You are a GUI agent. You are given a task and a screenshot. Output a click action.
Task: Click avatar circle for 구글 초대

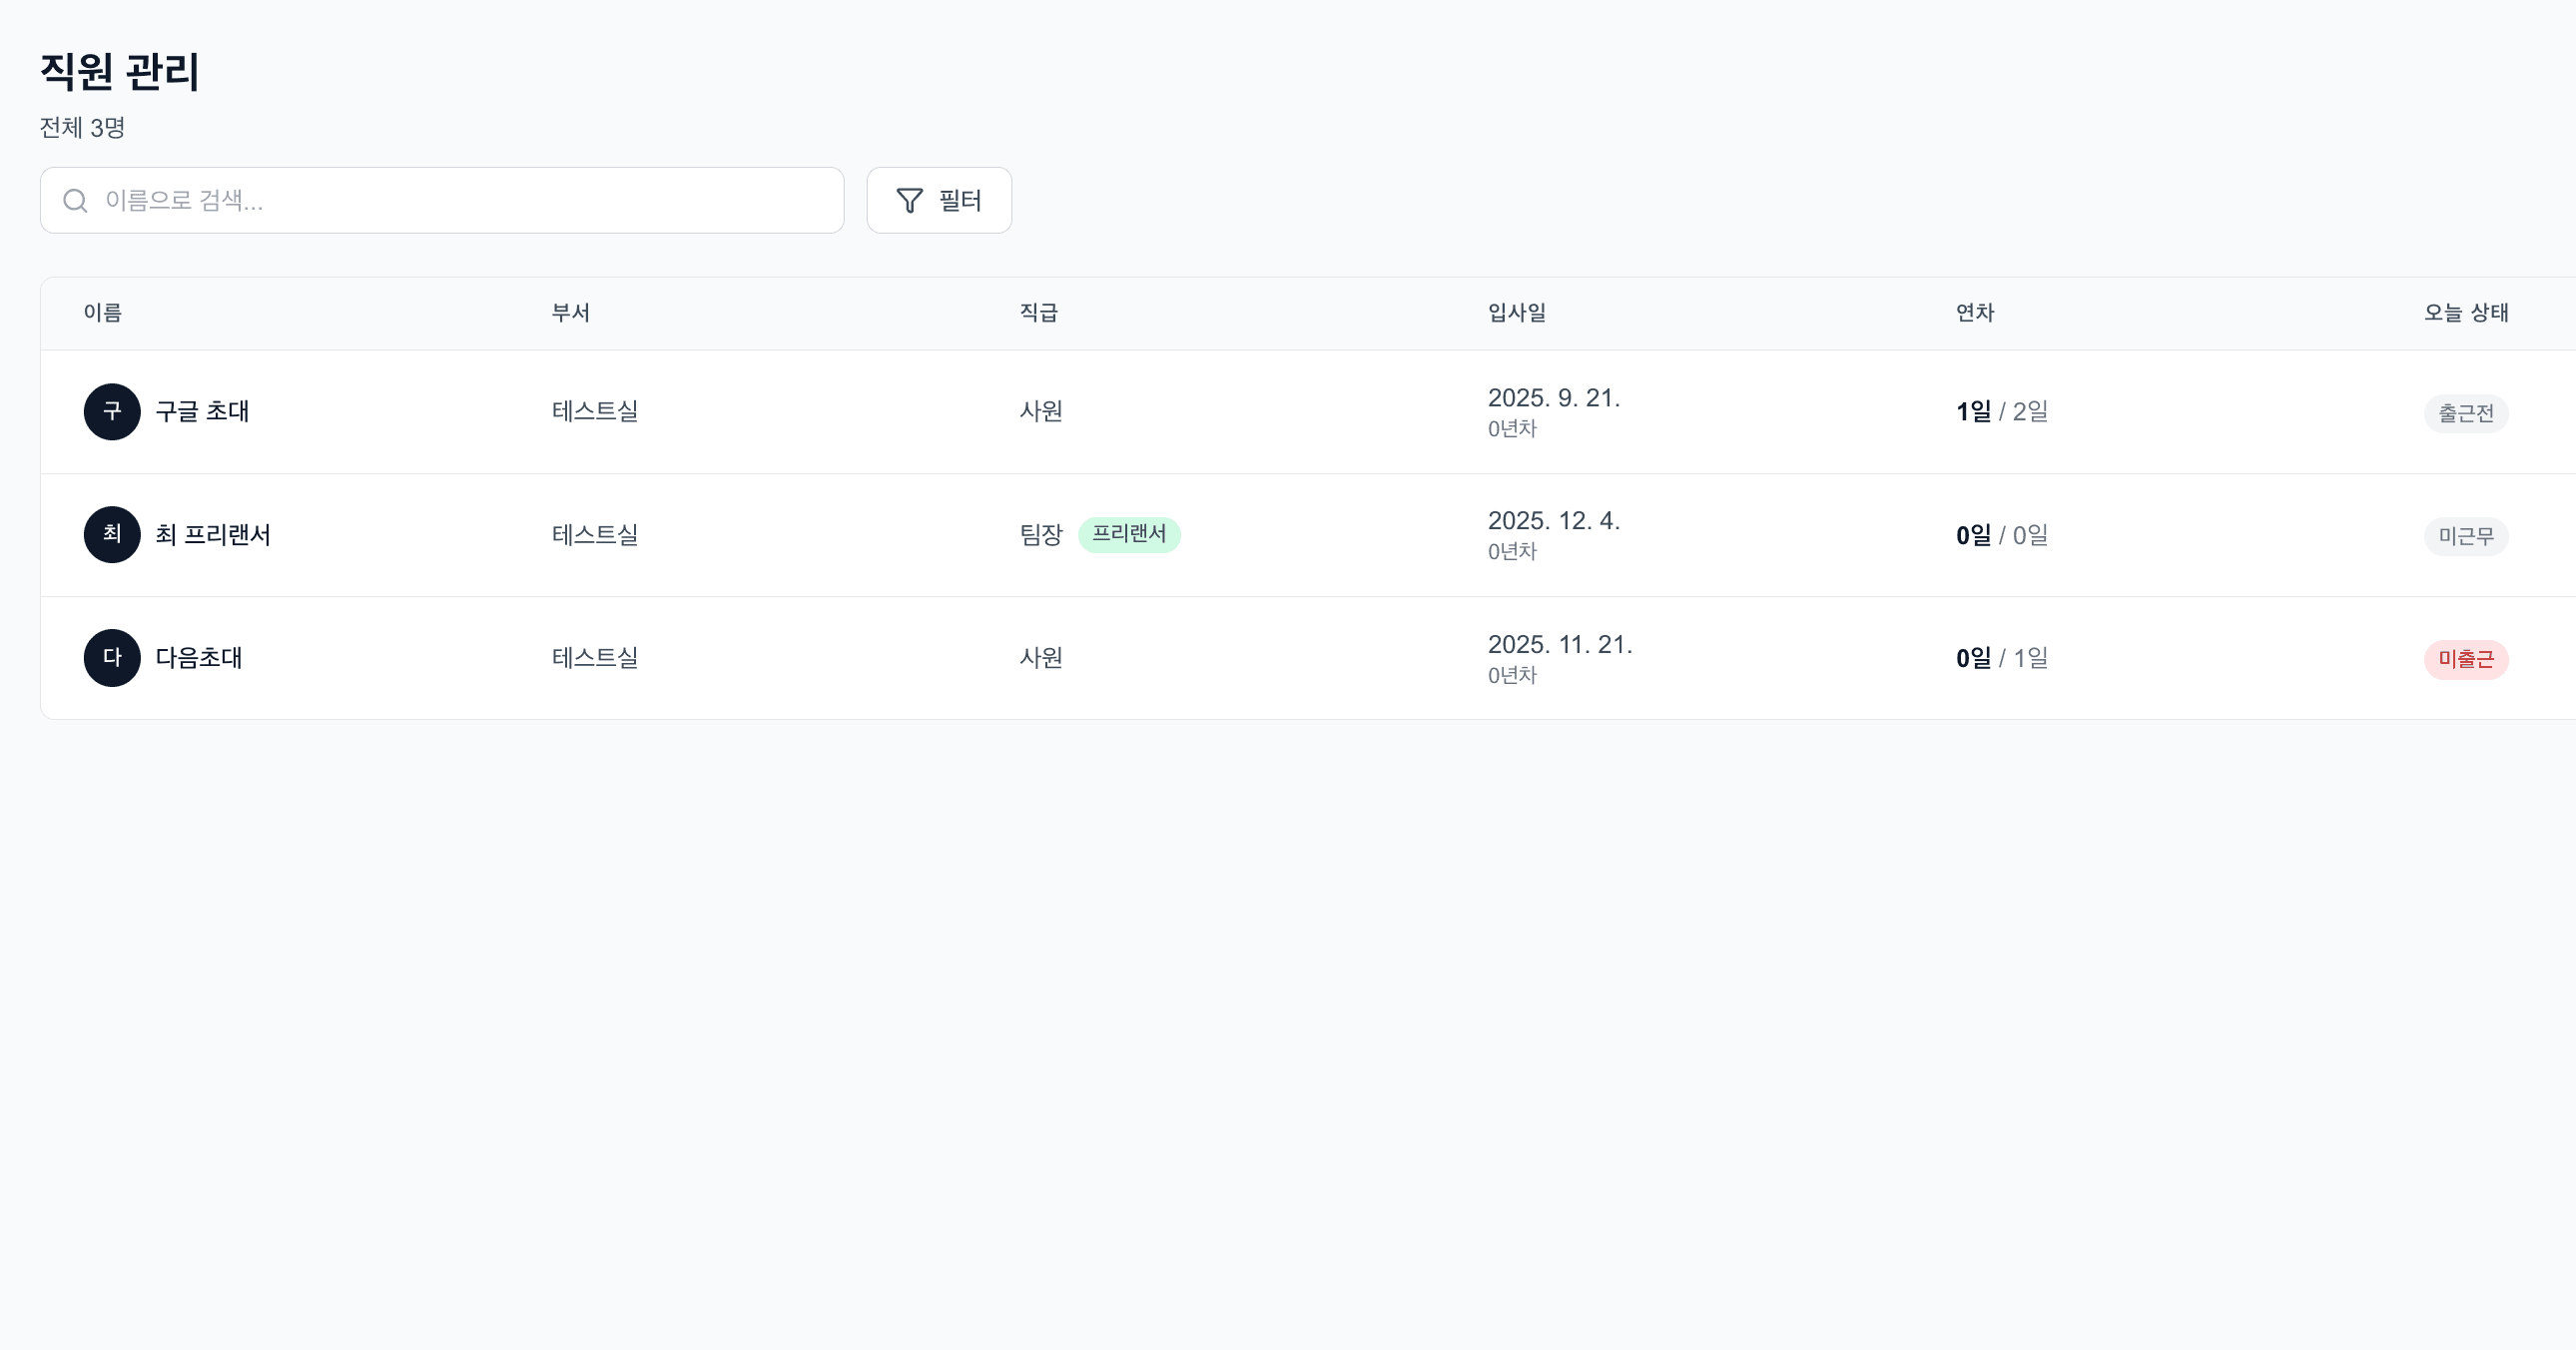(112, 412)
